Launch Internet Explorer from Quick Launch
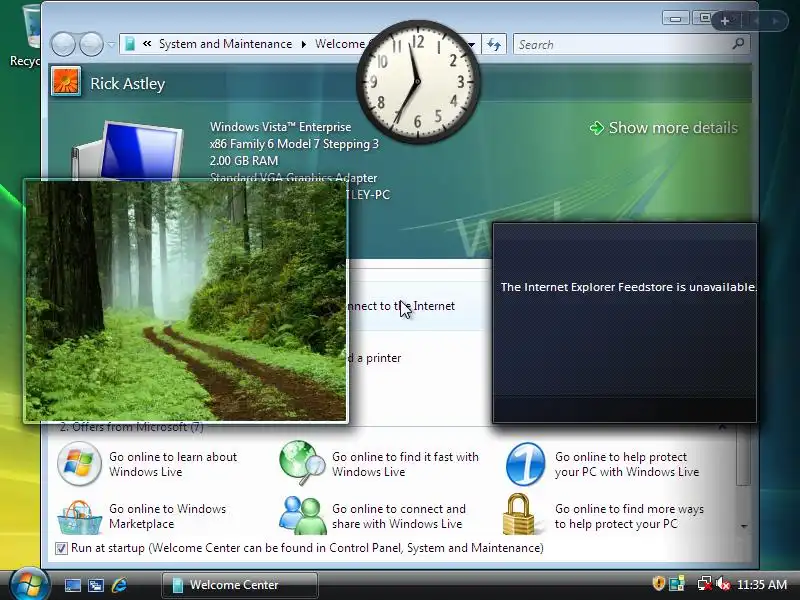 point(119,585)
